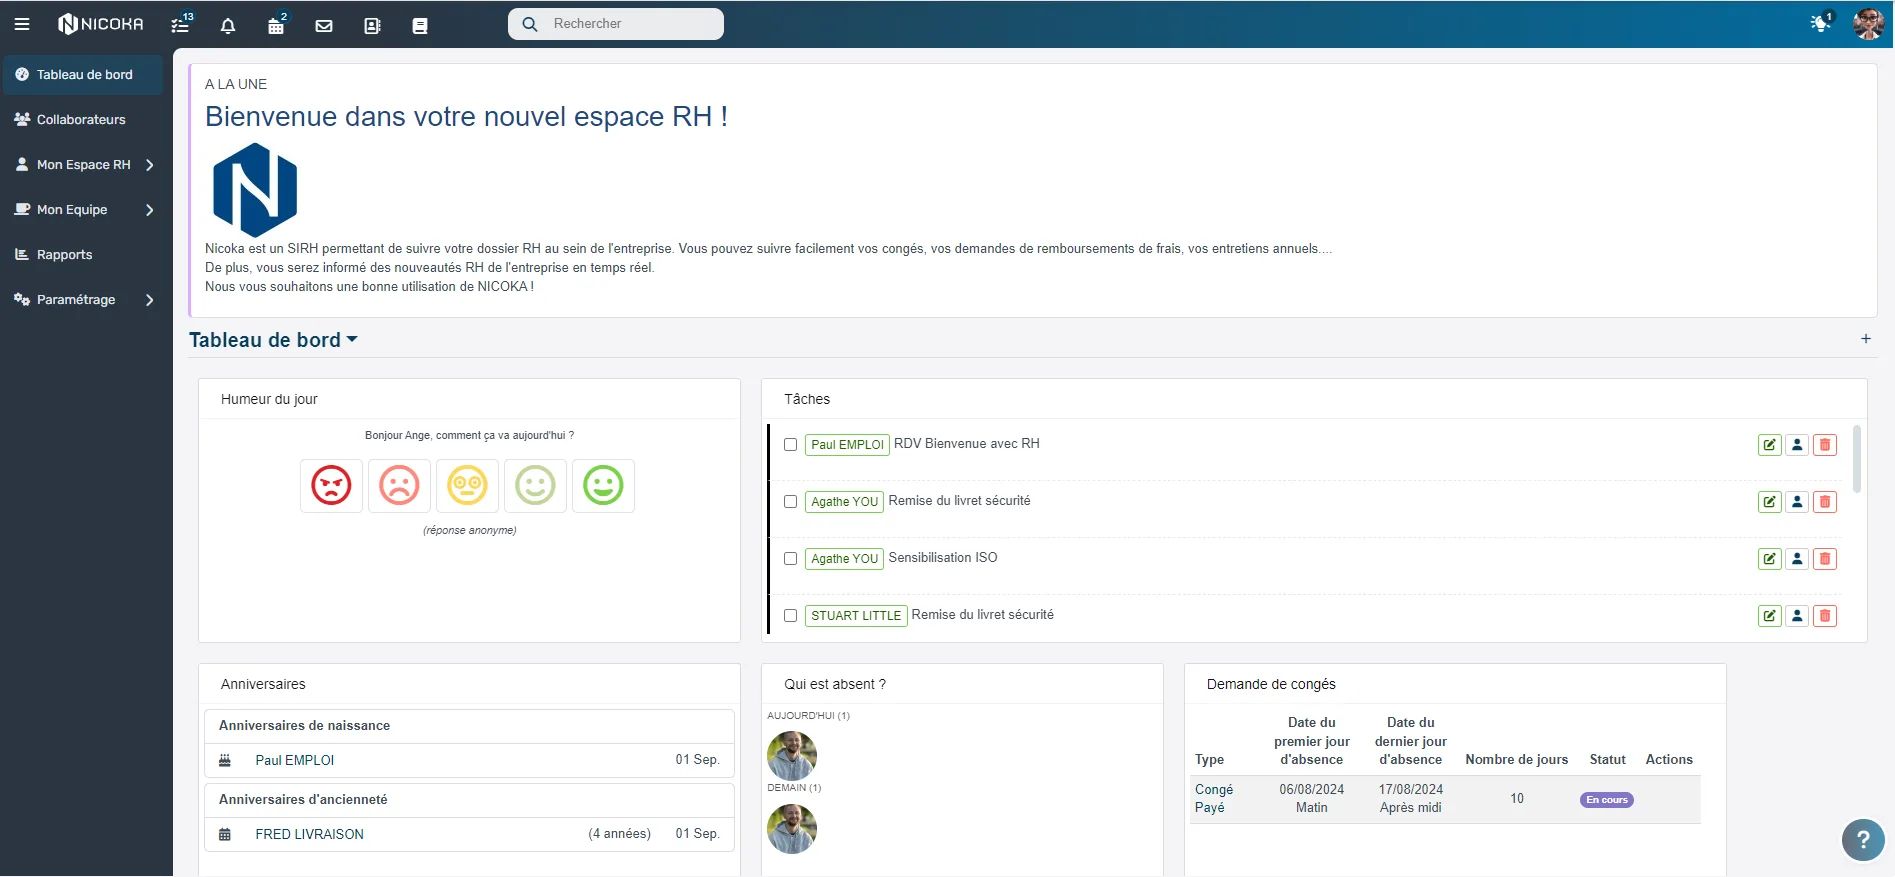1895x877 pixels.
Task: Check the RDV Bienvenue avec RH task
Action: 791,445
